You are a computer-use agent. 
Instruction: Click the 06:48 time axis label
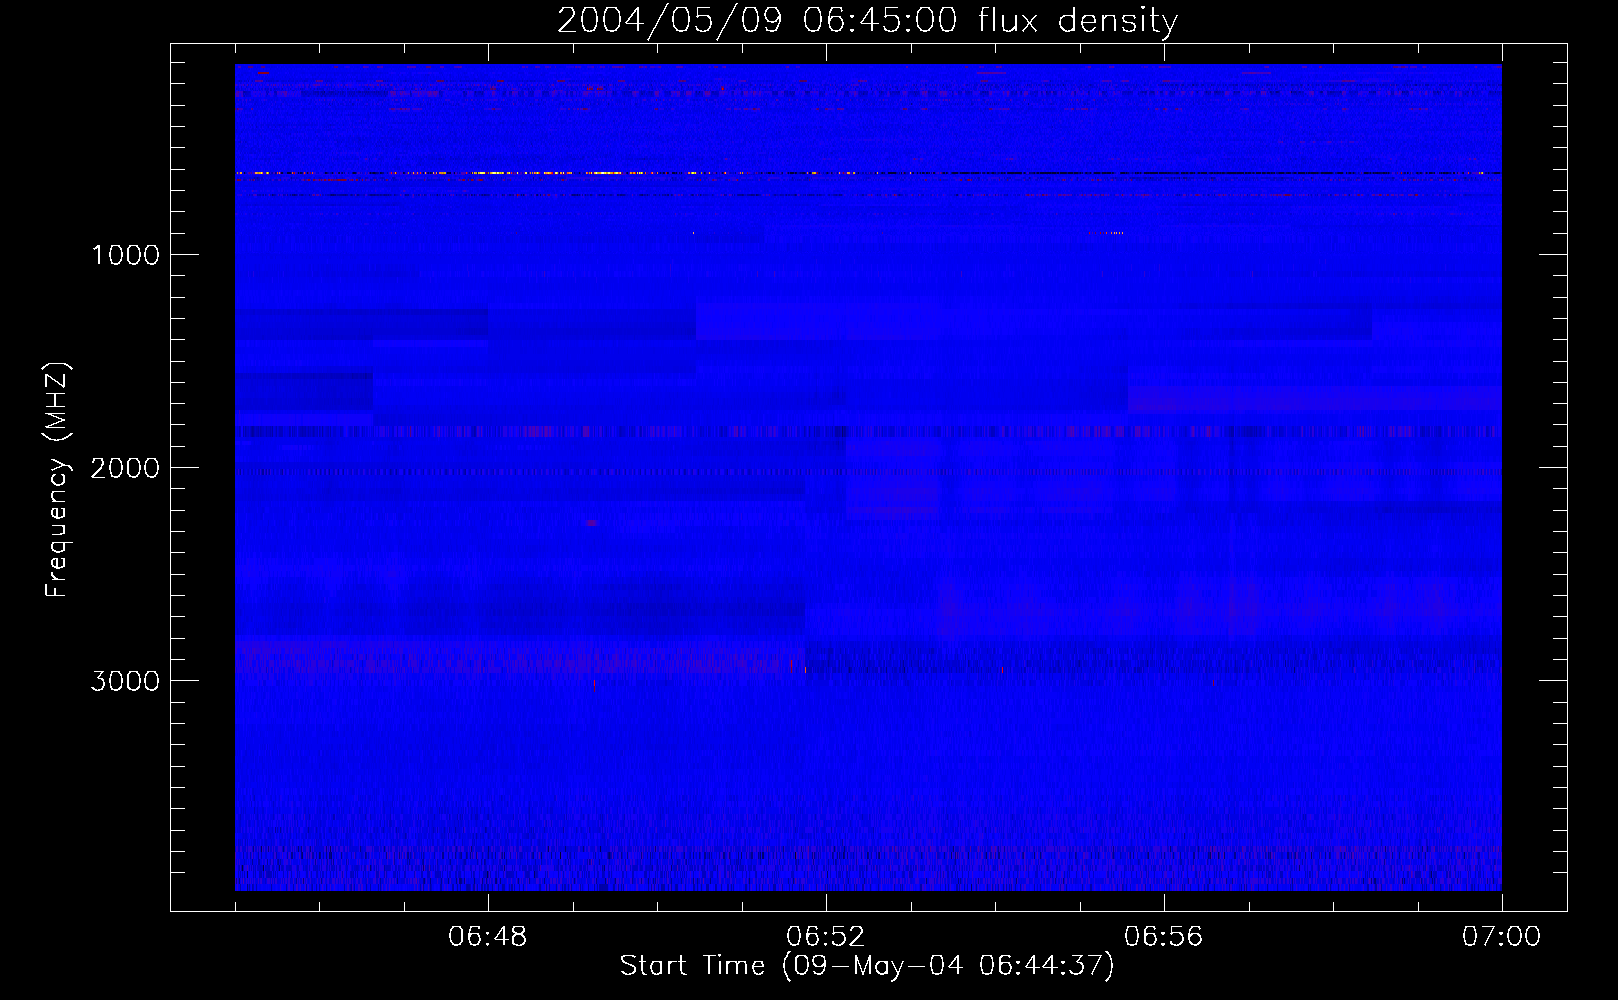click(487, 937)
